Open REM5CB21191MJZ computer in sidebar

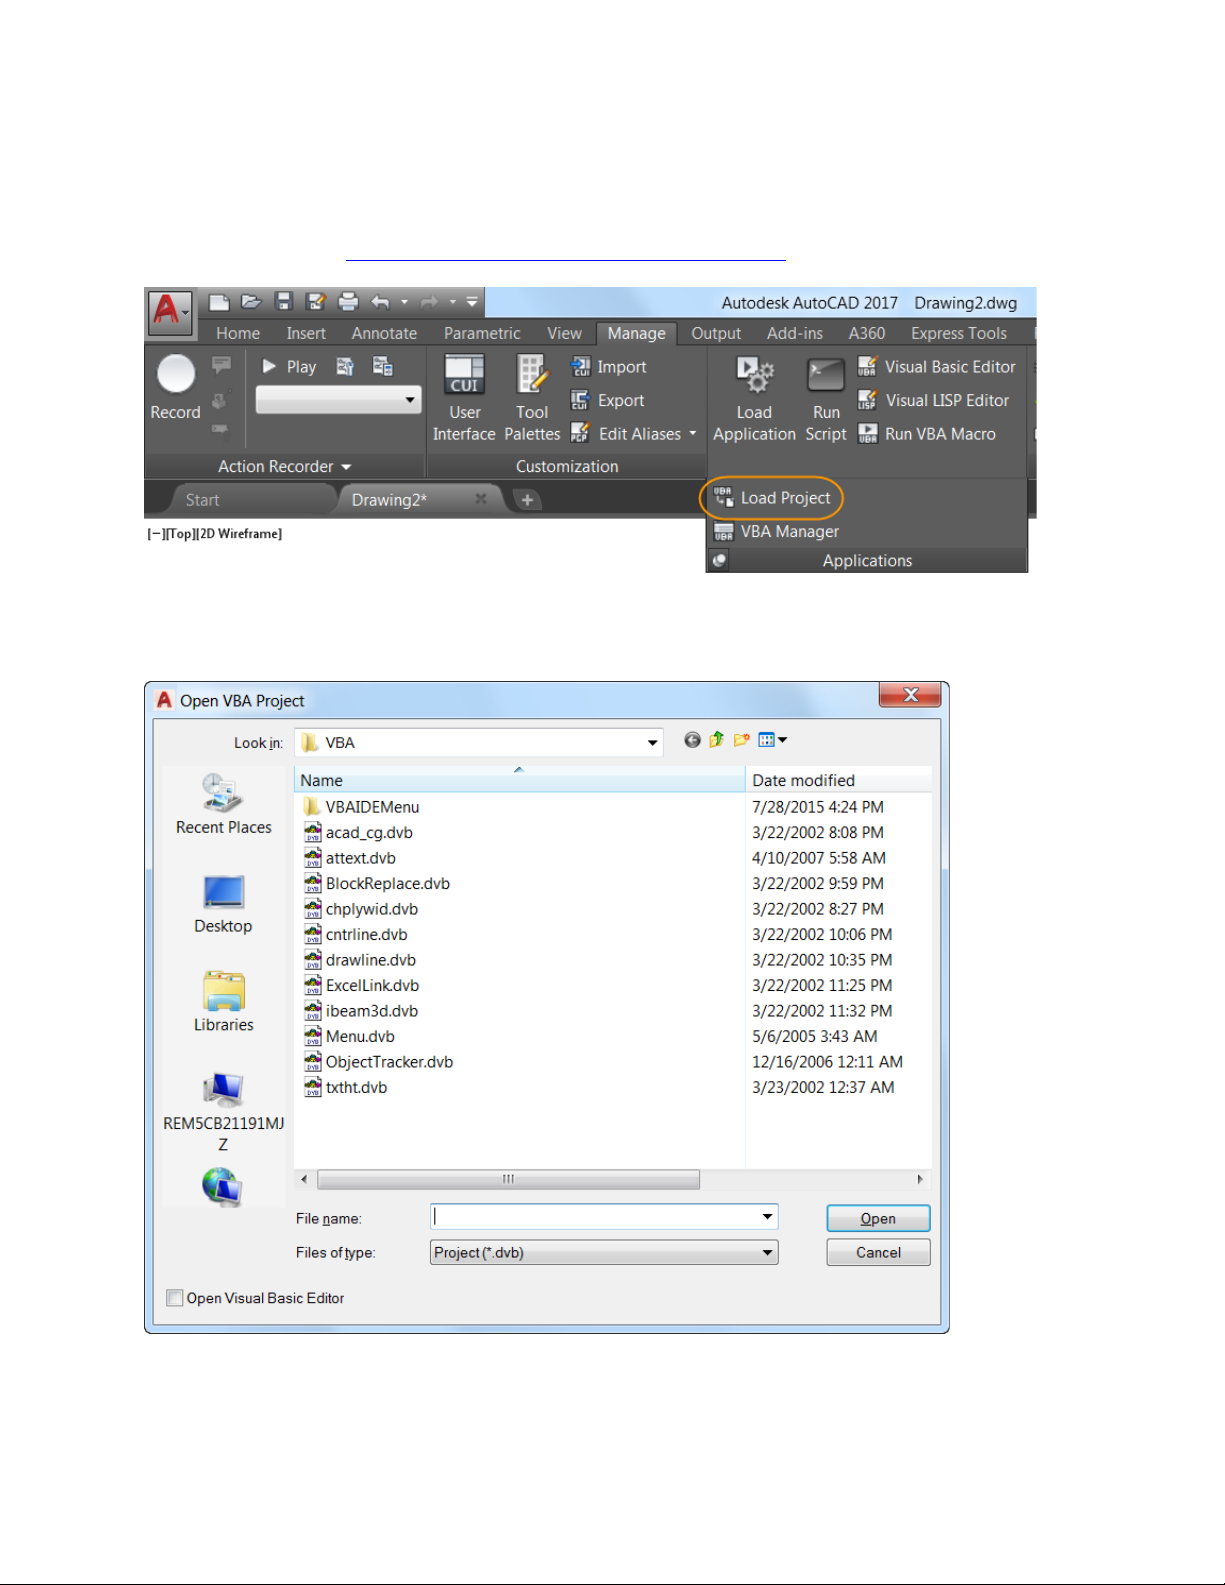click(x=223, y=1111)
